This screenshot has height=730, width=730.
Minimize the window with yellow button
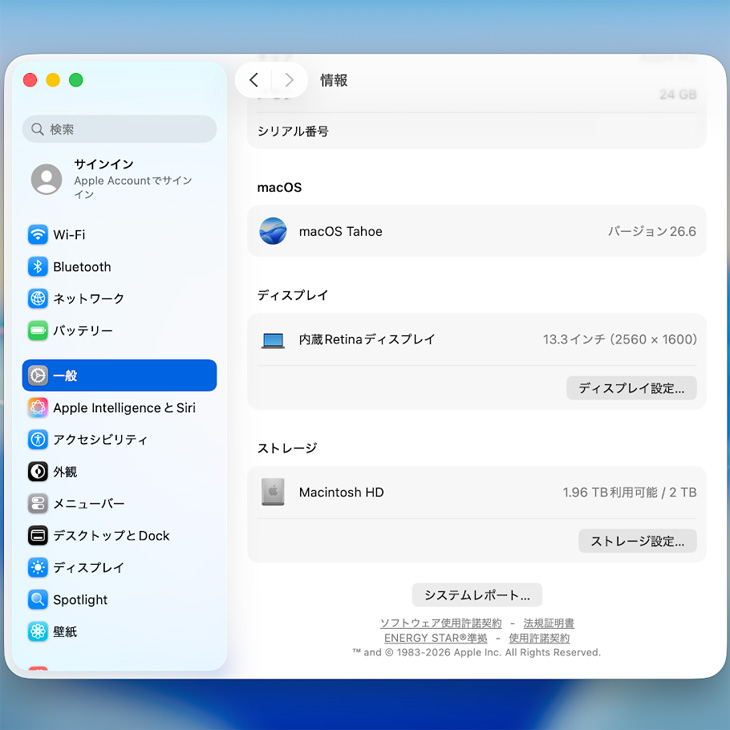point(53,80)
